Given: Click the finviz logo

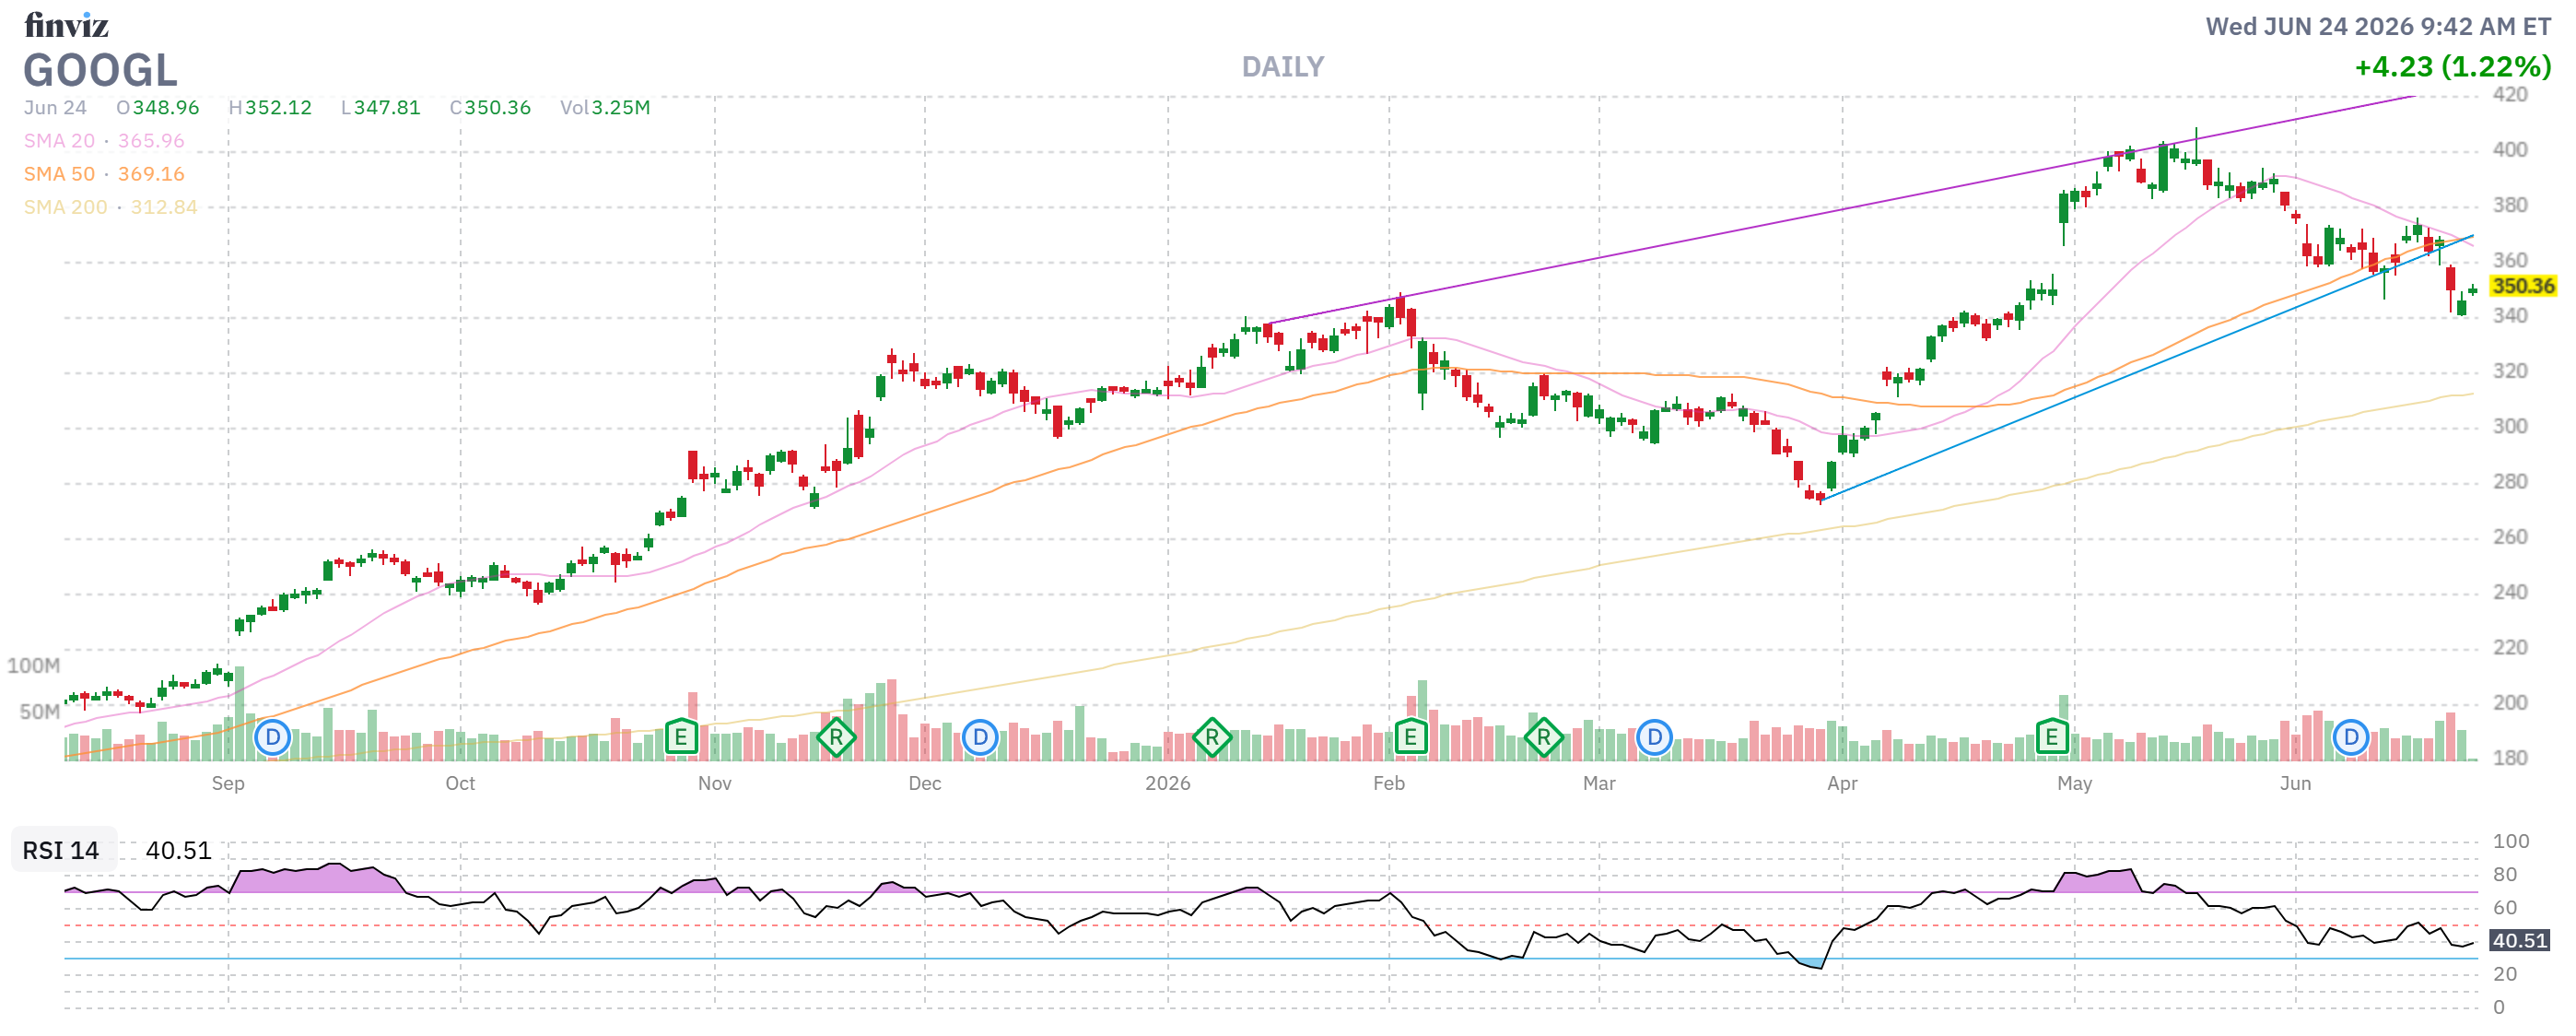Looking at the screenshot, I should coord(66,25).
